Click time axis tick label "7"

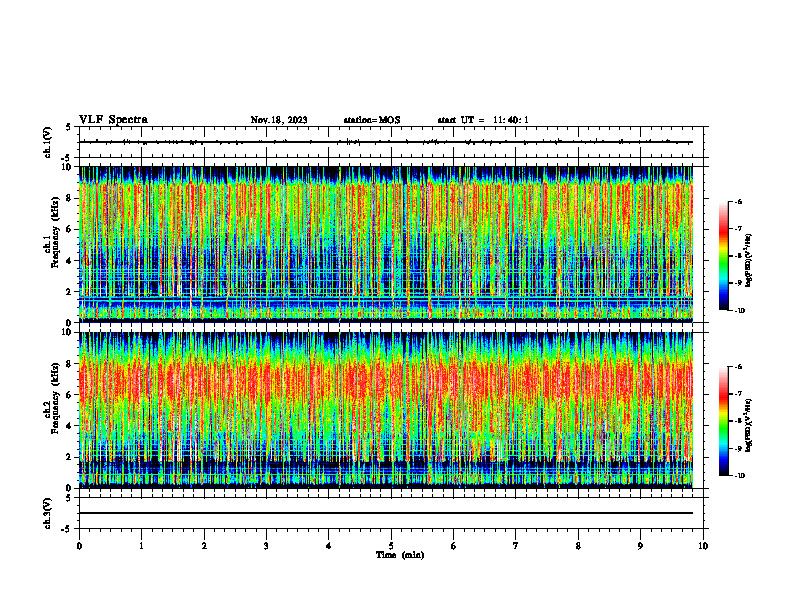click(516, 546)
